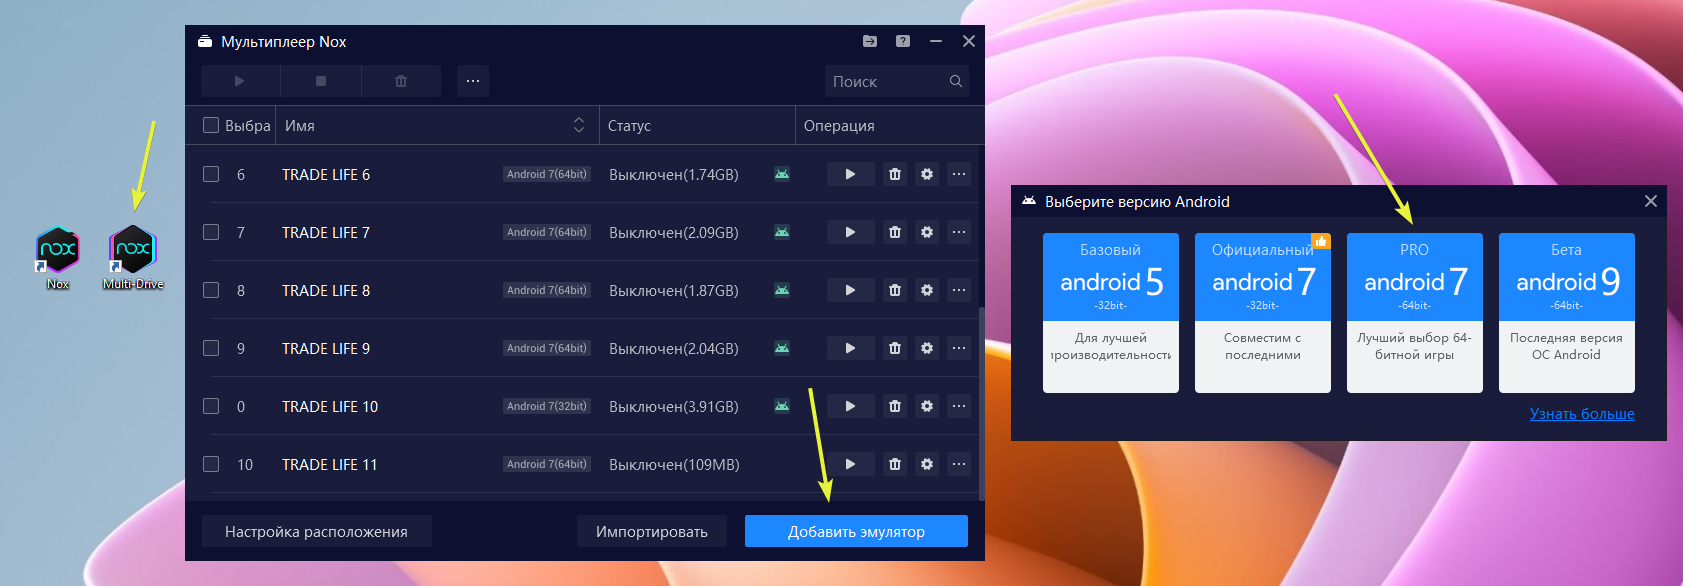
Task: Tick the select-all checkbox in header
Action: [211, 125]
